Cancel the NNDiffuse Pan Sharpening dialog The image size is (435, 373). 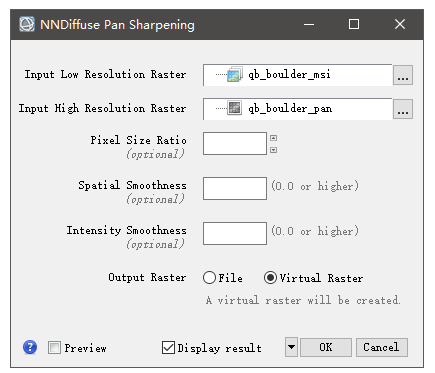pyautogui.click(x=382, y=347)
